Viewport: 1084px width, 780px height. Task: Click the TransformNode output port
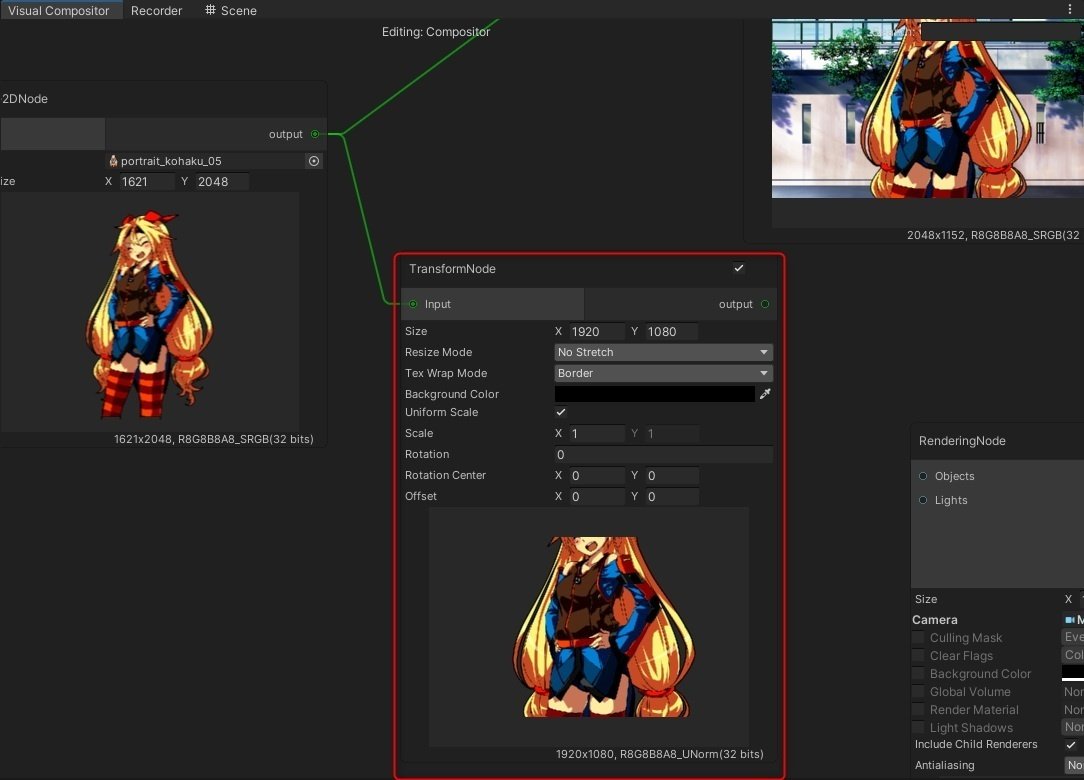coord(765,304)
